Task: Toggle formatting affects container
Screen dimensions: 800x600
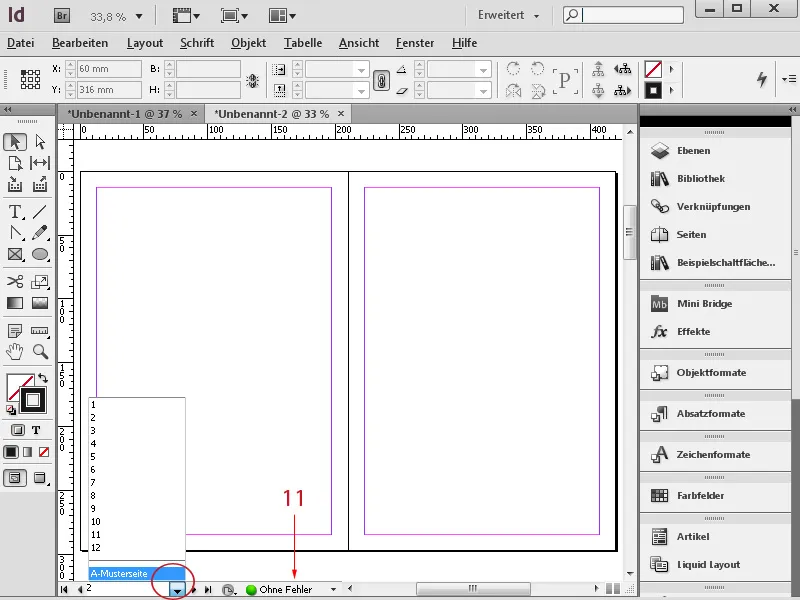Action: point(18,430)
